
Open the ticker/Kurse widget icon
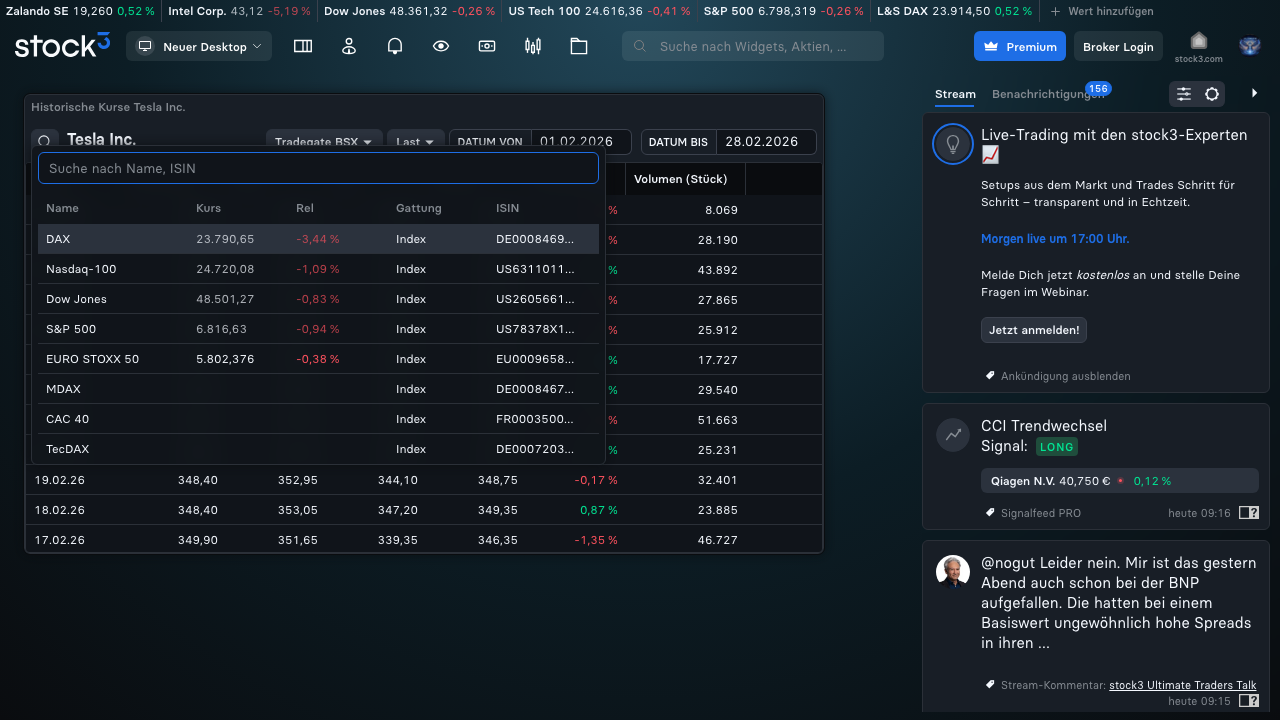[486, 46]
